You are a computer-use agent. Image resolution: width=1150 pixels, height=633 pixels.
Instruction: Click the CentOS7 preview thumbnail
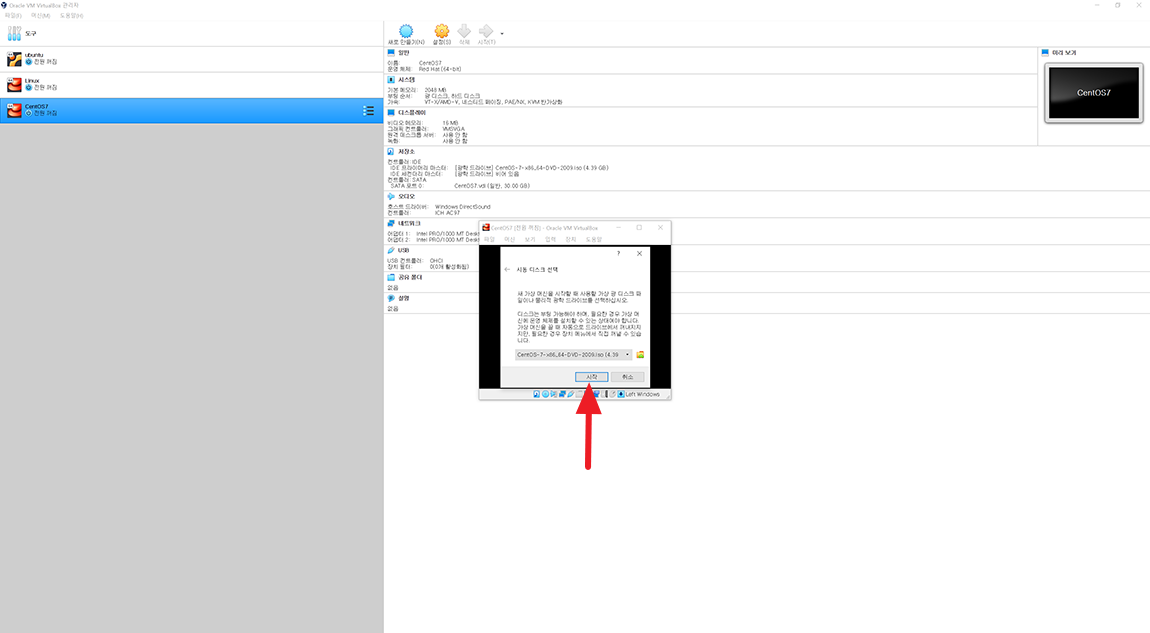click(x=1094, y=92)
